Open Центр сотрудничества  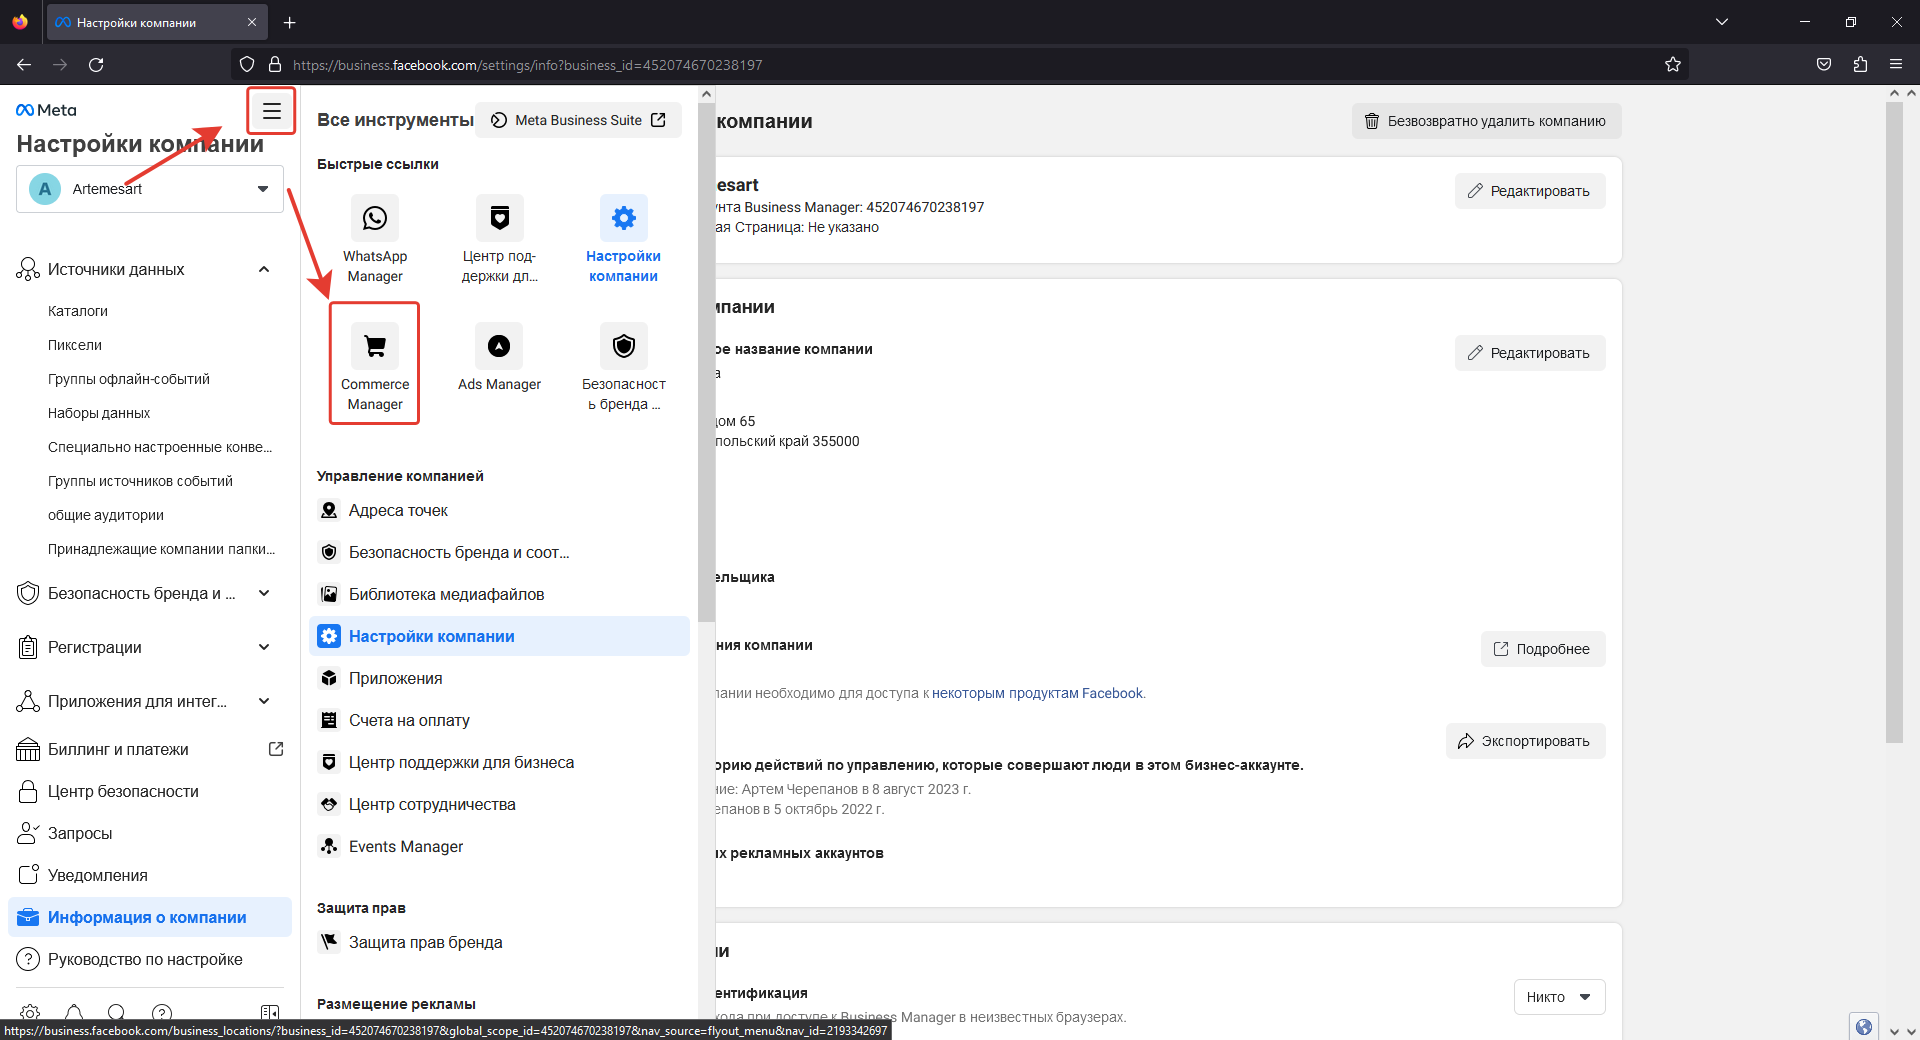(x=499, y=804)
